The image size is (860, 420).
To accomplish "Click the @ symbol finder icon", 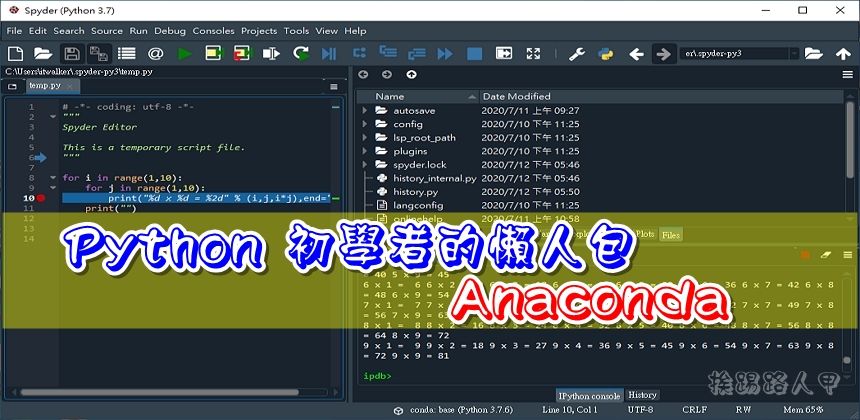I will 156,53.
